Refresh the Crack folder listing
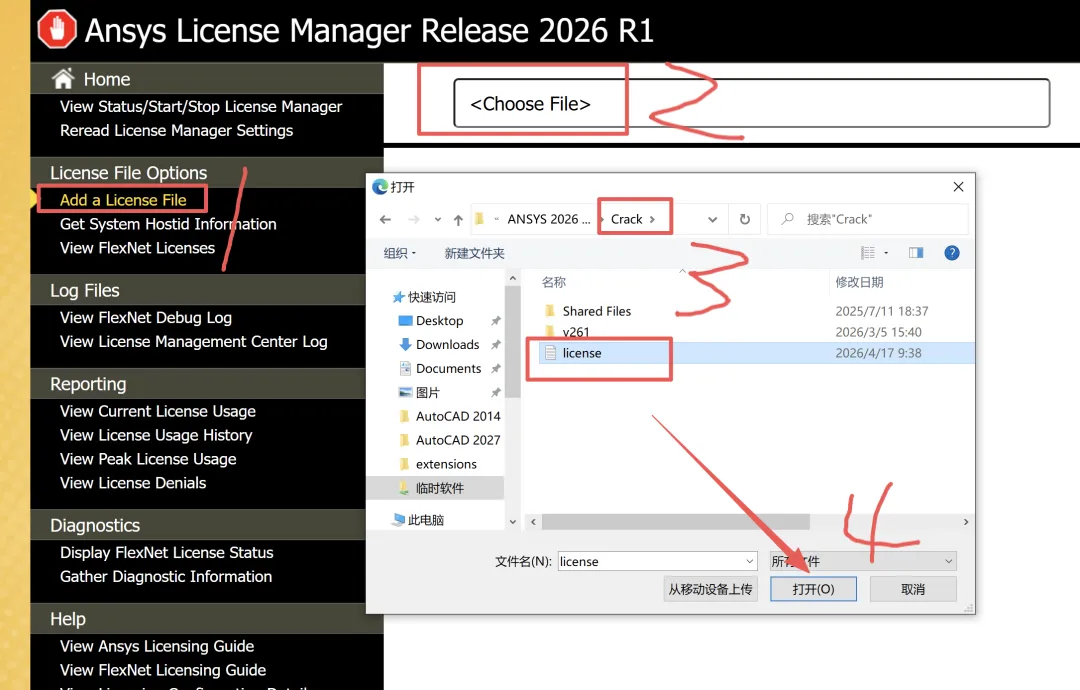The height and width of the screenshot is (690, 1080). coord(745,219)
